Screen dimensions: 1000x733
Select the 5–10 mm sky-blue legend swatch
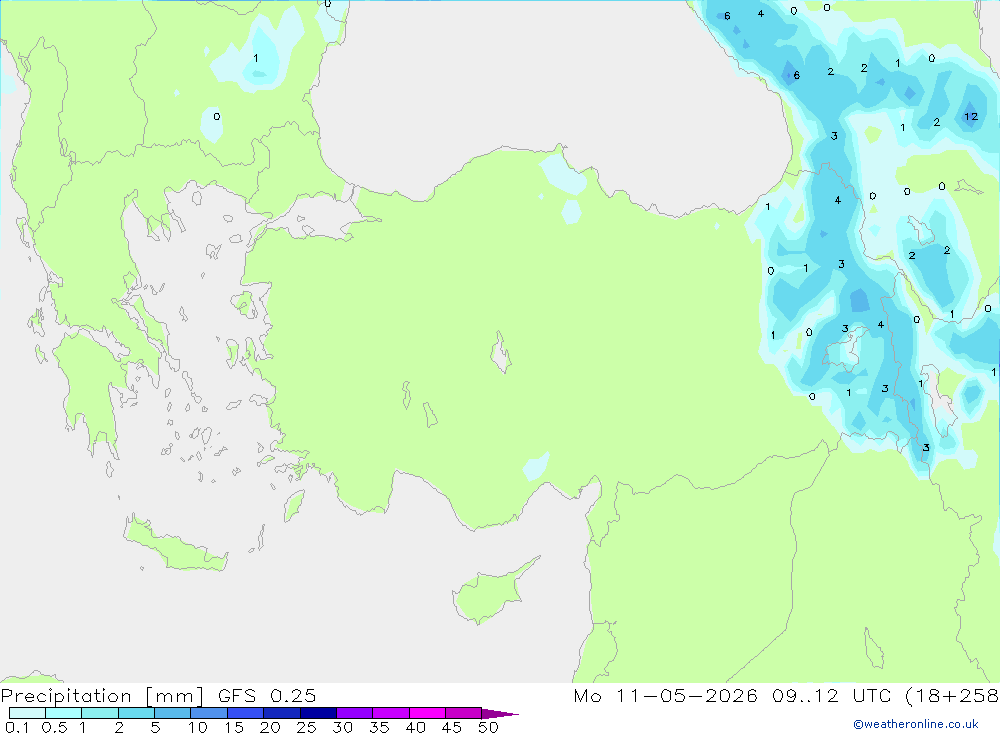point(173,713)
